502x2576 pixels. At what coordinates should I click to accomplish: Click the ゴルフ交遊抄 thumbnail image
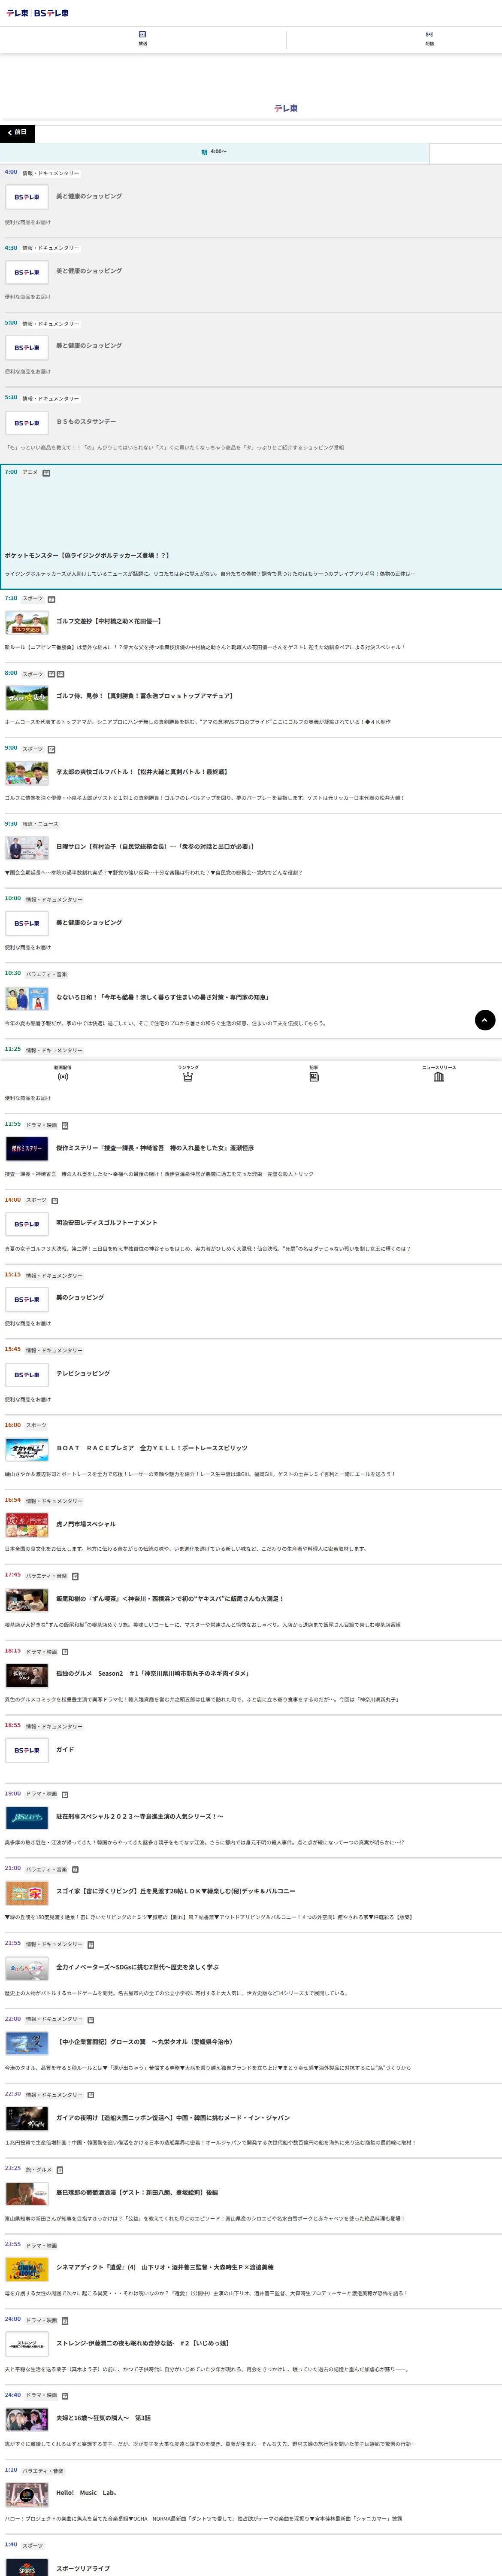click(27, 622)
